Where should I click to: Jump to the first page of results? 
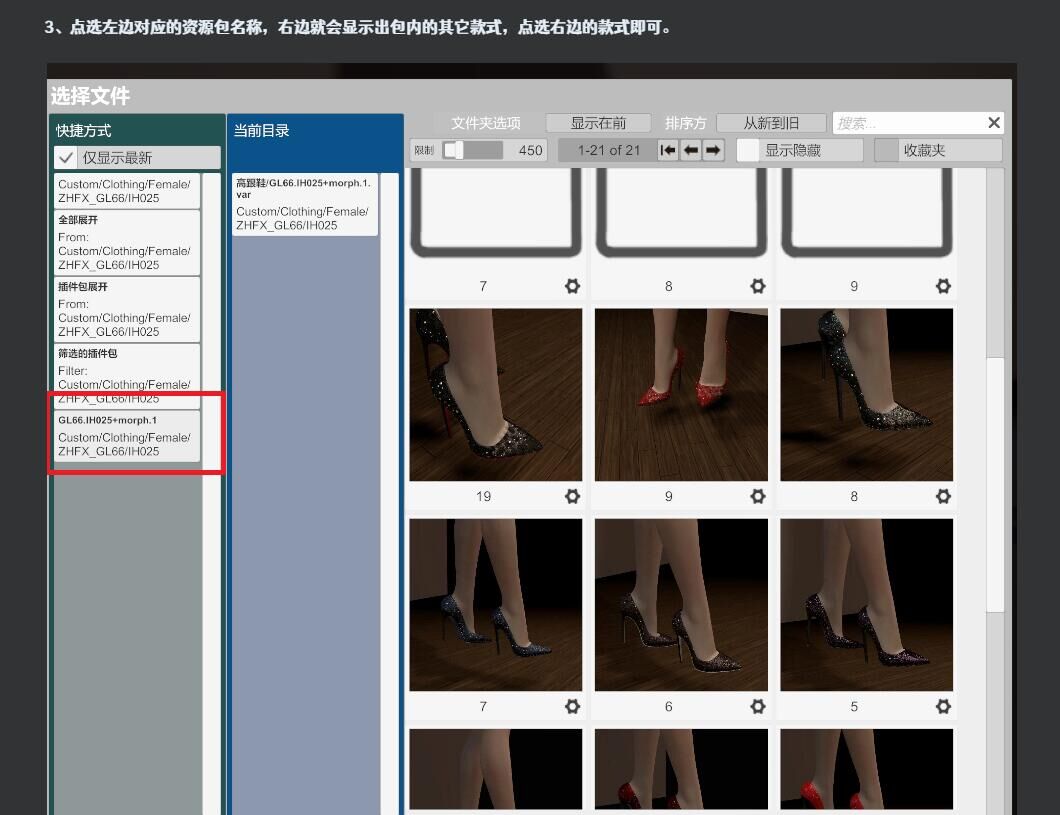pos(668,150)
